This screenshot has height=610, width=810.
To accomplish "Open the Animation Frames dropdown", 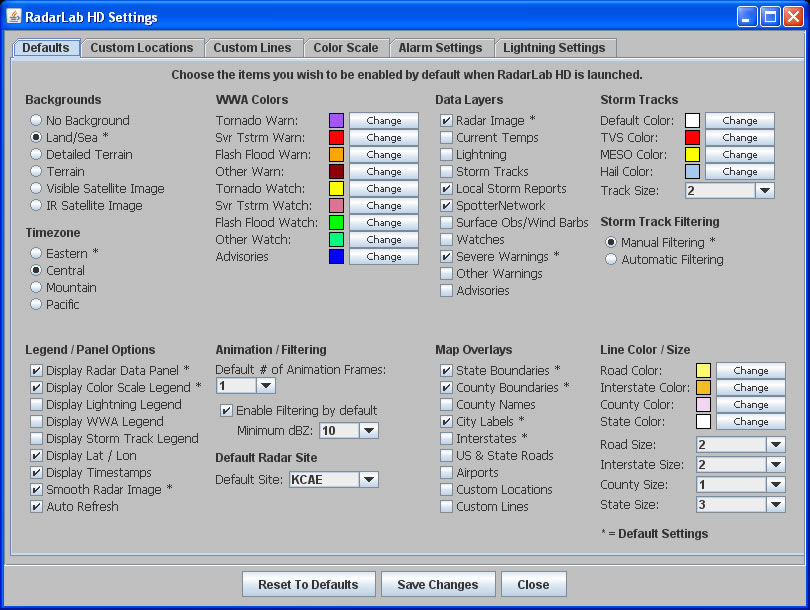I will [246, 386].
